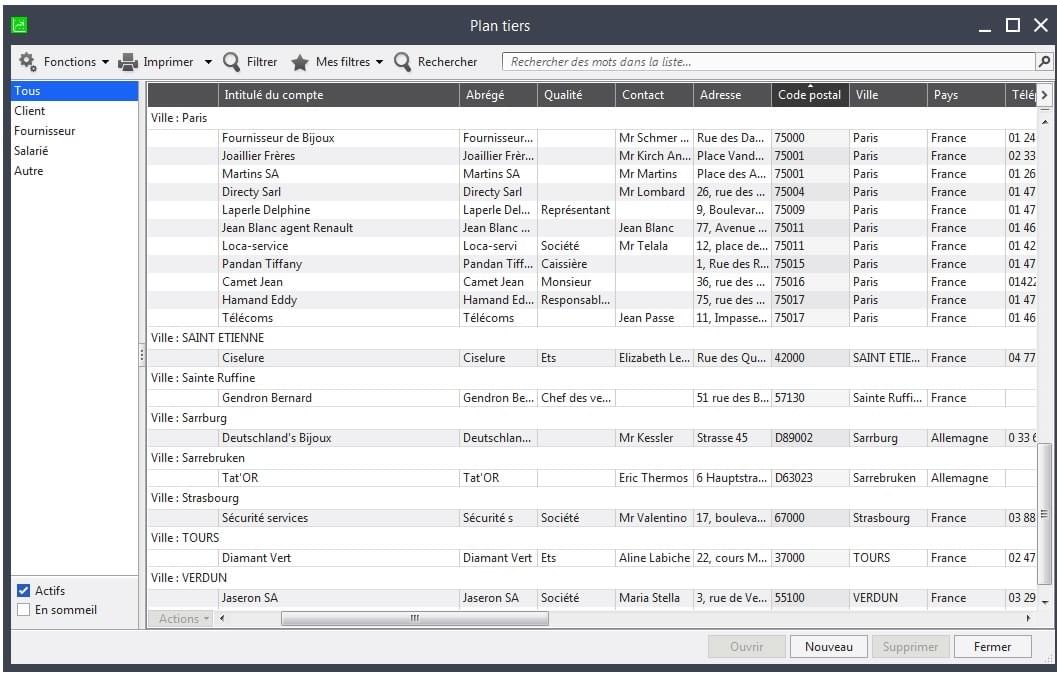Select the Ciselure account name
Image resolution: width=1057 pixels, height=673 pixels.
pyautogui.click(x=243, y=358)
